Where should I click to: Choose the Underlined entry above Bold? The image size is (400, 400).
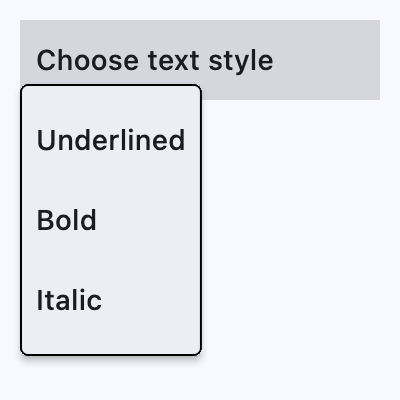point(111,140)
